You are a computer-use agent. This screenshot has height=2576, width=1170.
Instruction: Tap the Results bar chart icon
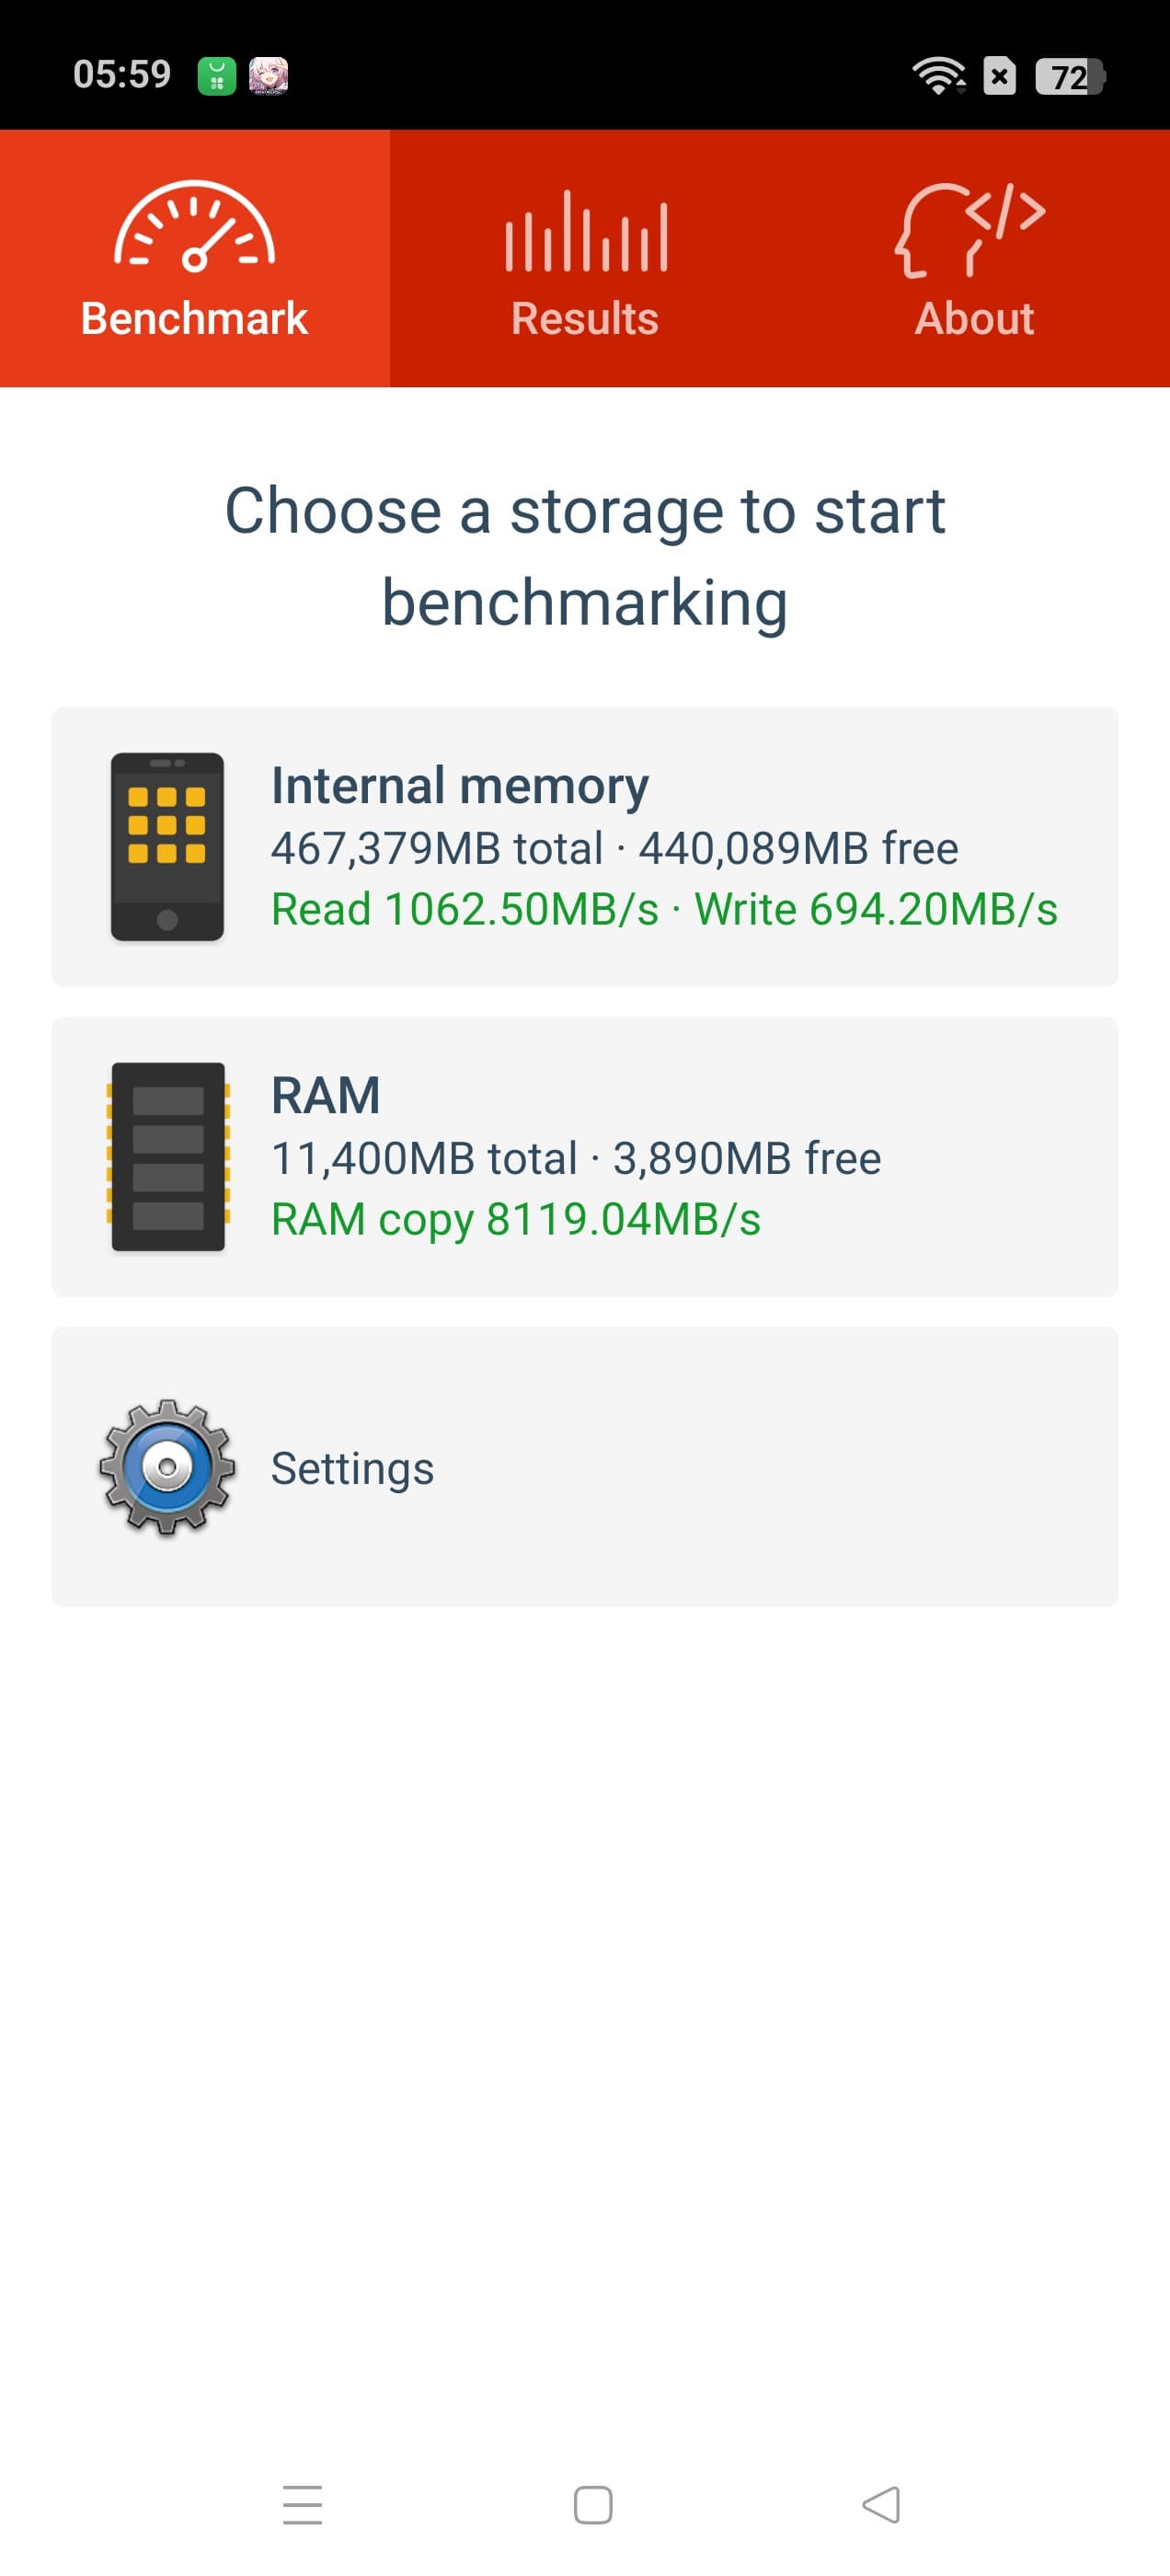tap(585, 231)
